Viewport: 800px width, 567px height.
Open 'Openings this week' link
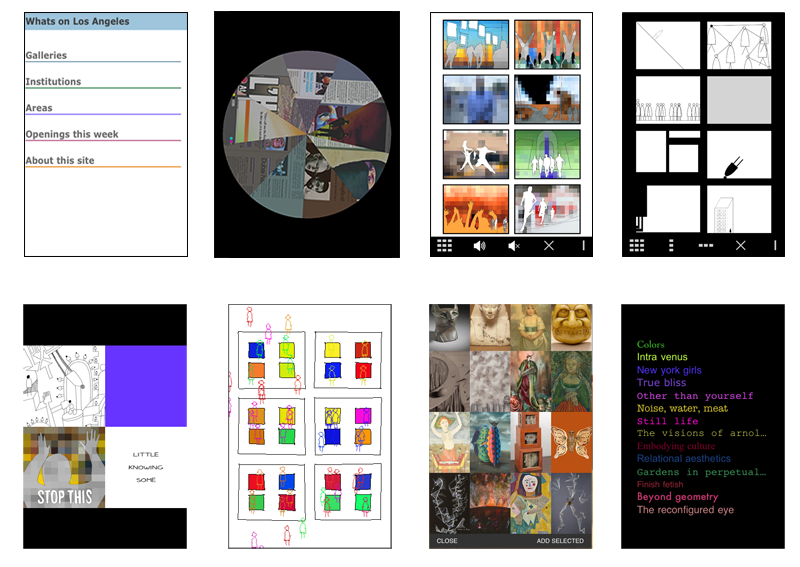(72, 134)
